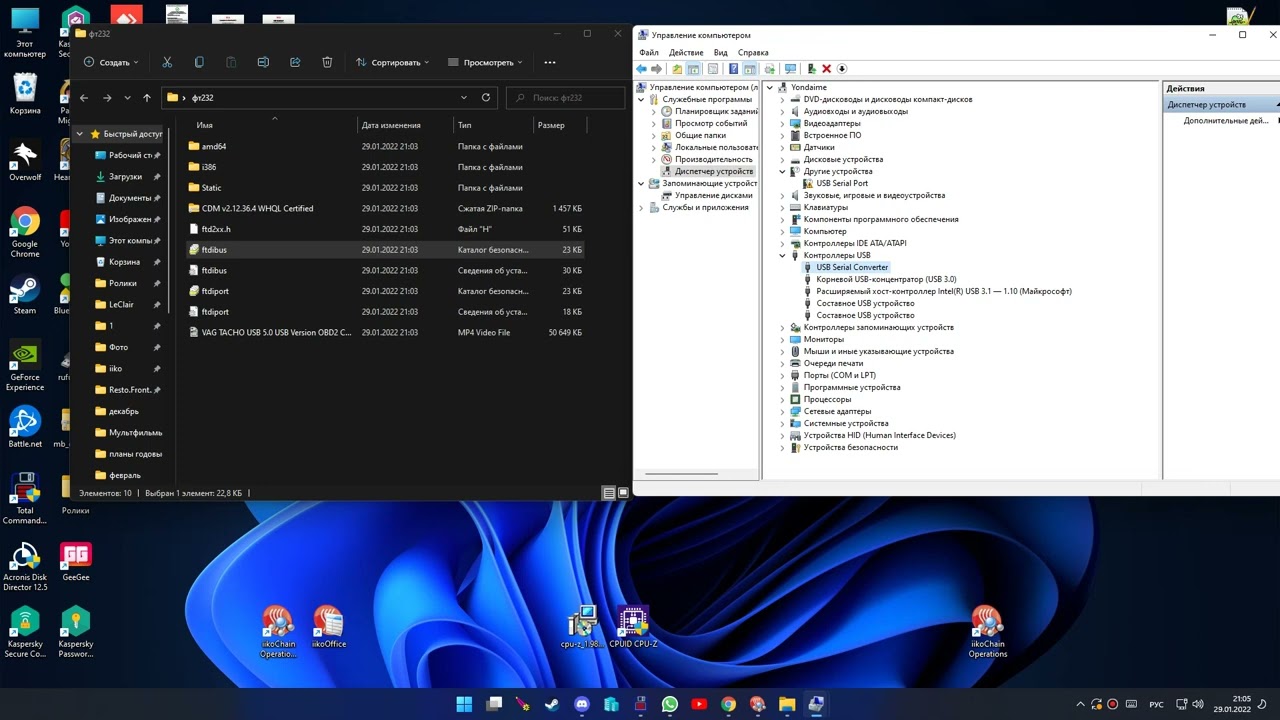Screen dimensions: 1280x720
Task: Click the blue Help question-mark toolbar icon
Action: pyautogui.click(x=733, y=69)
